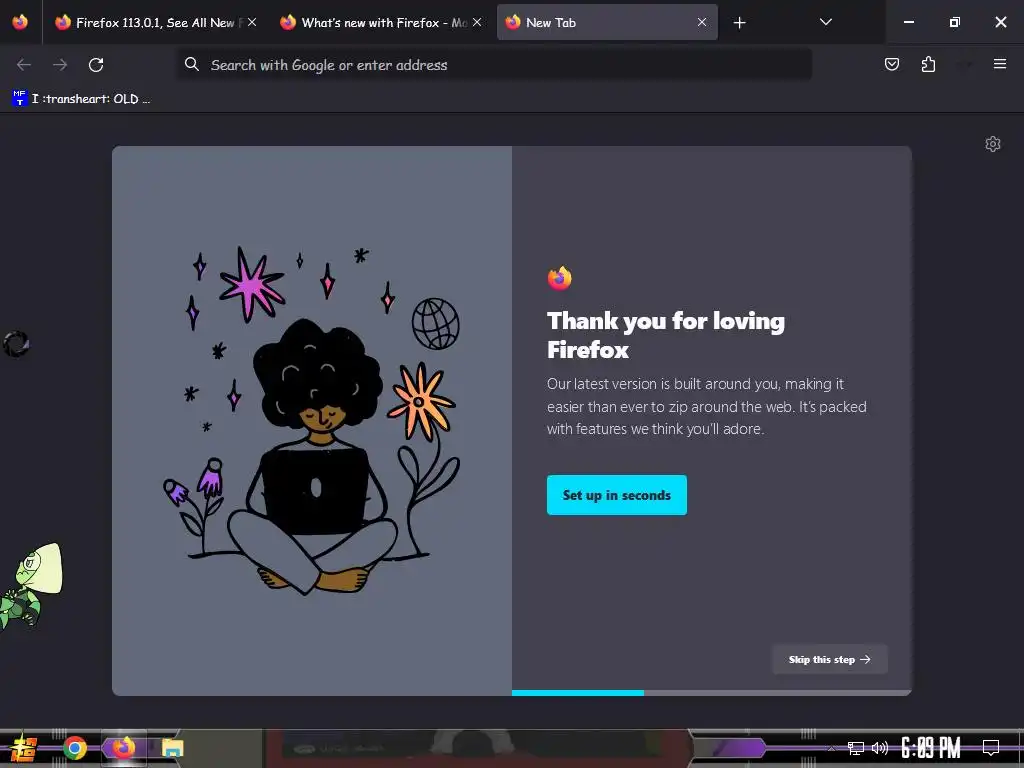
Task: Open the Start menu in taskbar
Action: point(23,748)
